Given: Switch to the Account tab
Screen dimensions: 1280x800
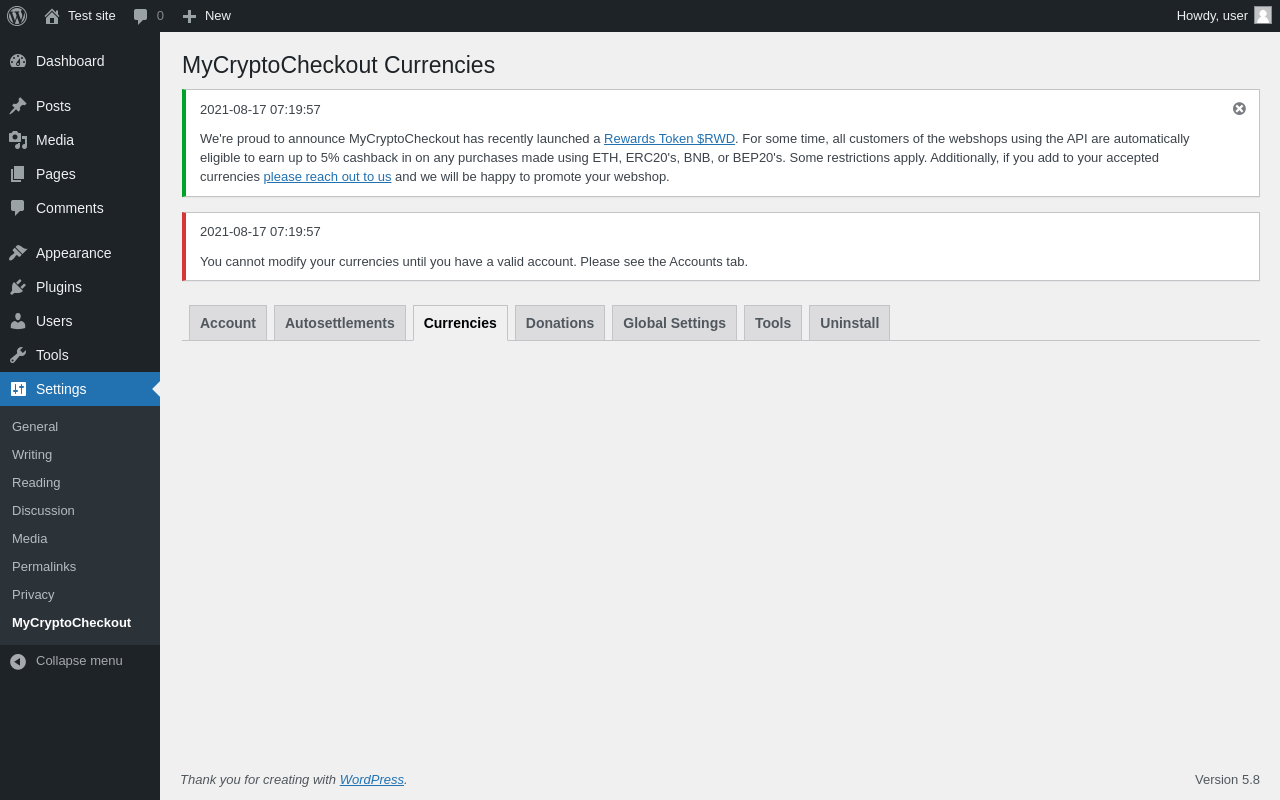Looking at the screenshot, I should [228, 323].
